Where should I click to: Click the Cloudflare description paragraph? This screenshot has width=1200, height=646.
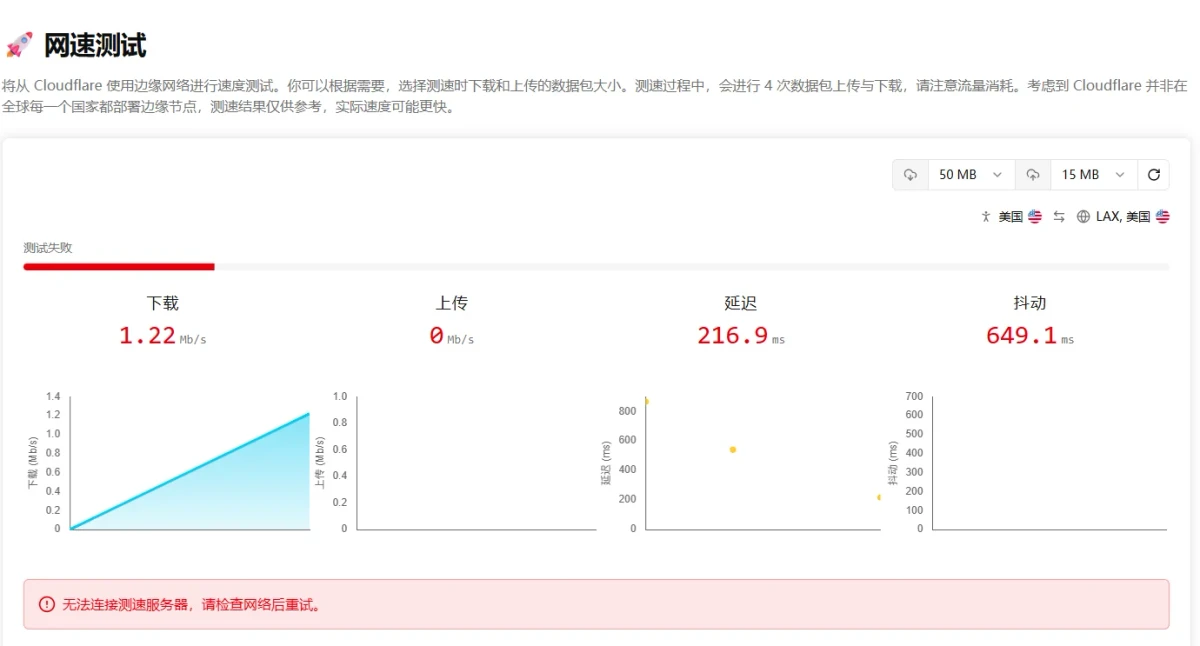point(595,96)
